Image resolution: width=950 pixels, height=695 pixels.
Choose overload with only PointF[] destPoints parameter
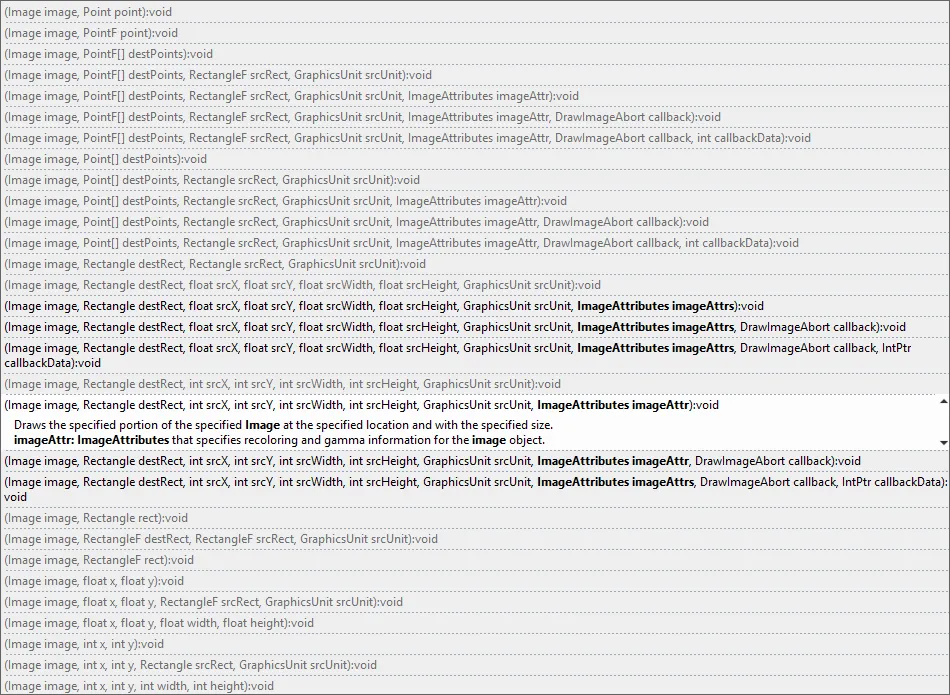(109, 54)
